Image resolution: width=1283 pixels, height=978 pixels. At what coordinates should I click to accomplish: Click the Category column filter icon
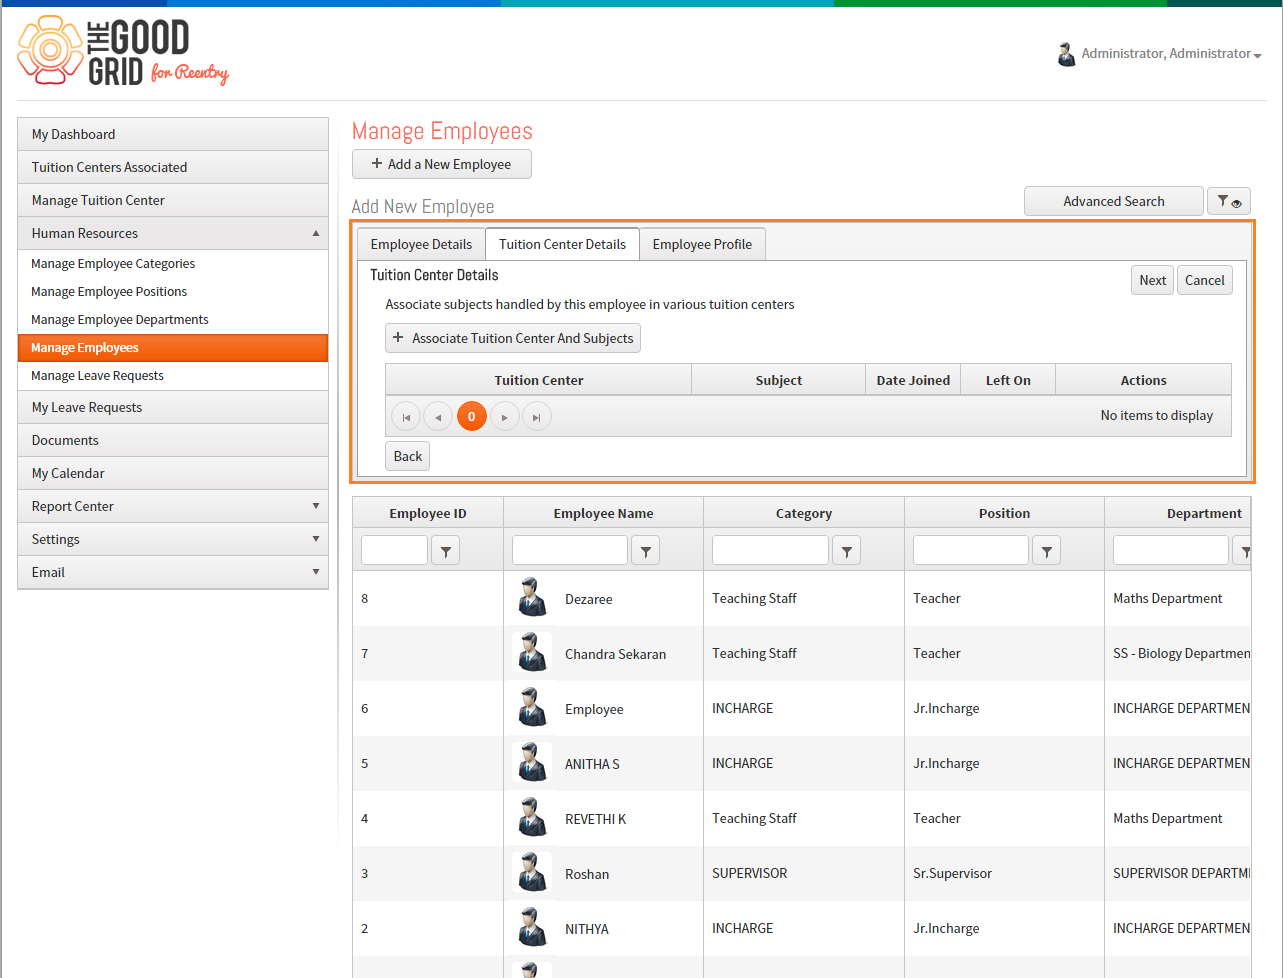click(x=846, y=550)
